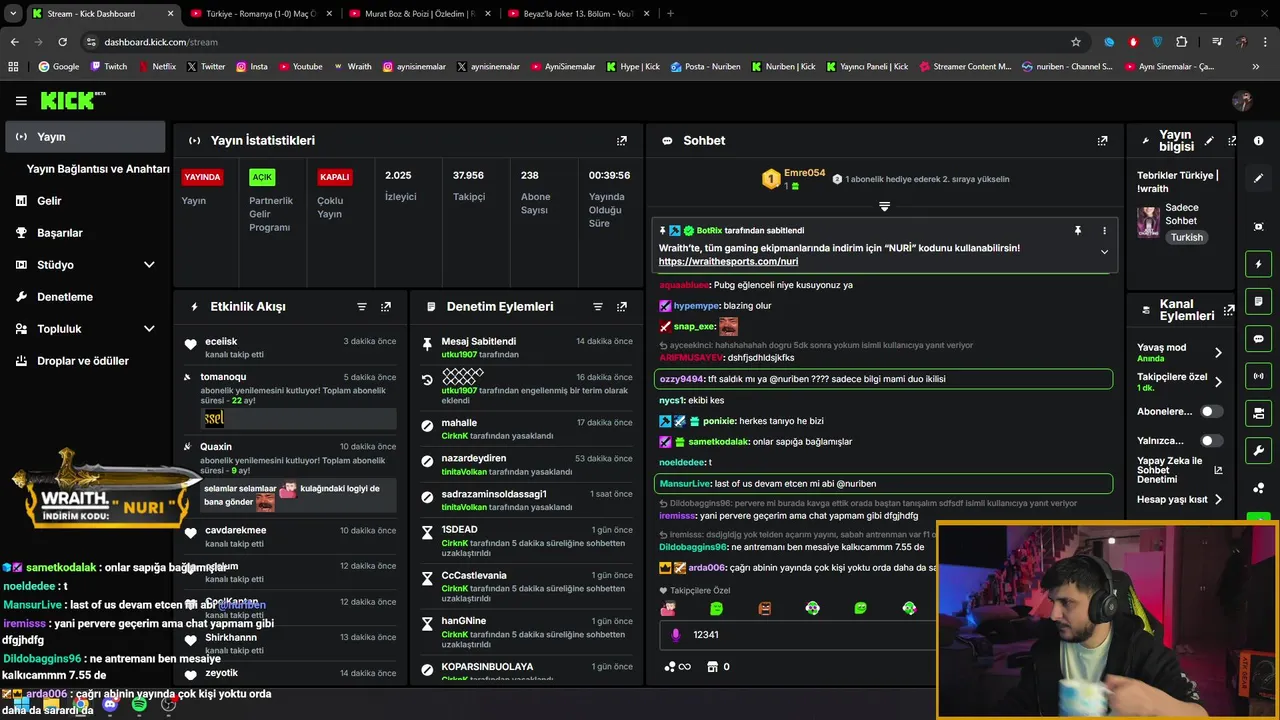This screenshot has width=1280, height=720.
Task: Filter the Denetim Eylemleri list
Action: coord(598,307)
